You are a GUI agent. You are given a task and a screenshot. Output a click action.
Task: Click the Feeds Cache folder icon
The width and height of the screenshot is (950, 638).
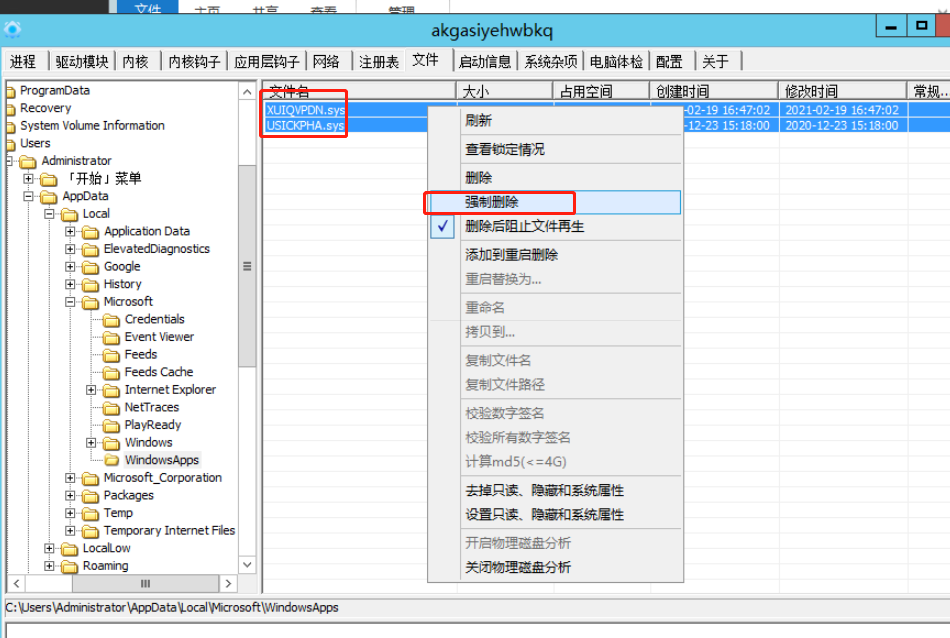tap(111, 372)
